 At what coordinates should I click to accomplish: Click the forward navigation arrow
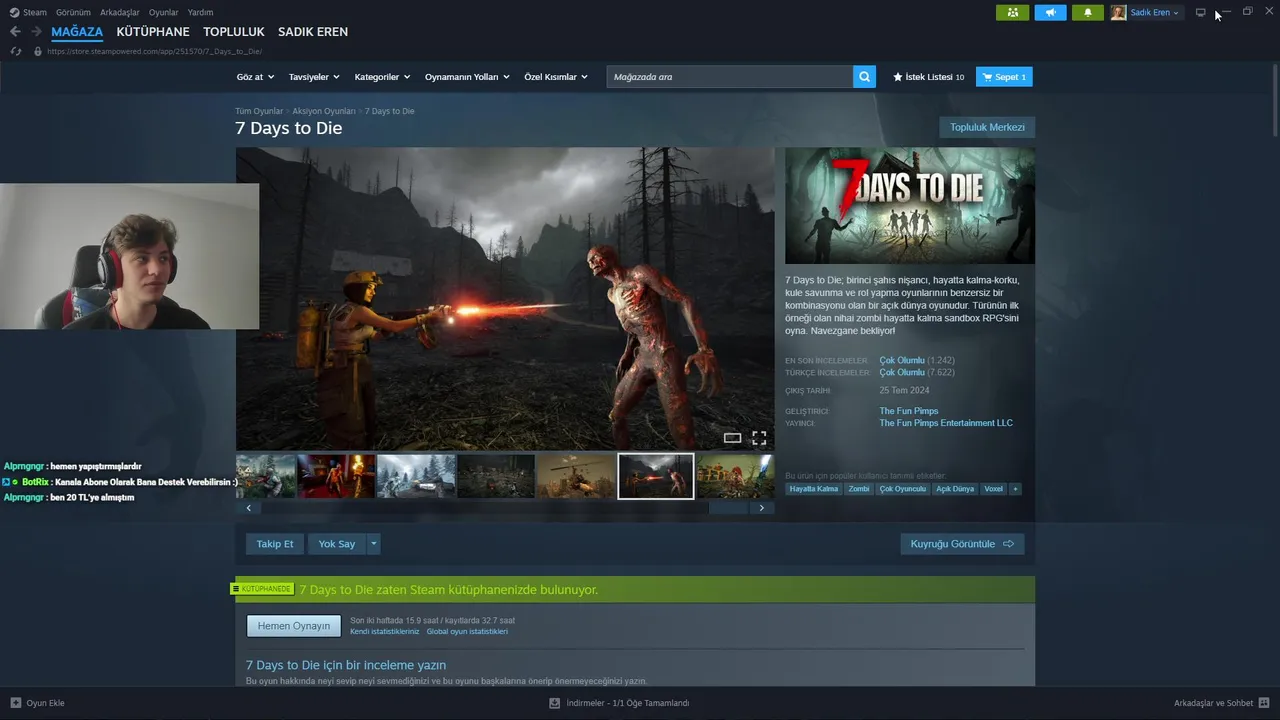click(38, 32)
